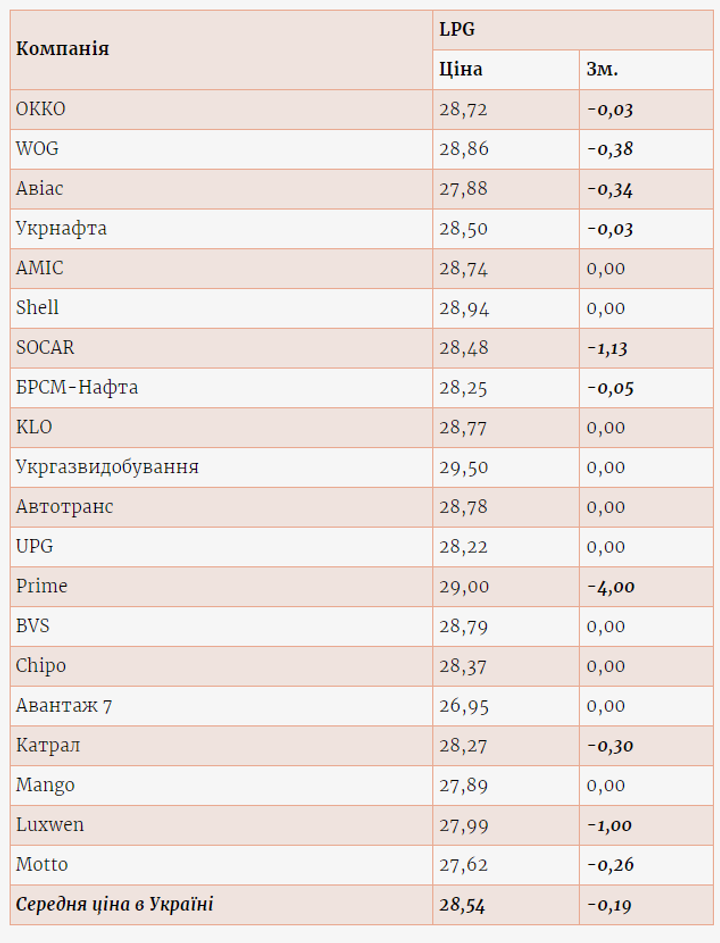Viewport: 720px width, 943px height.
Task: Click the UPG company cell
Action: pos(35,546)
